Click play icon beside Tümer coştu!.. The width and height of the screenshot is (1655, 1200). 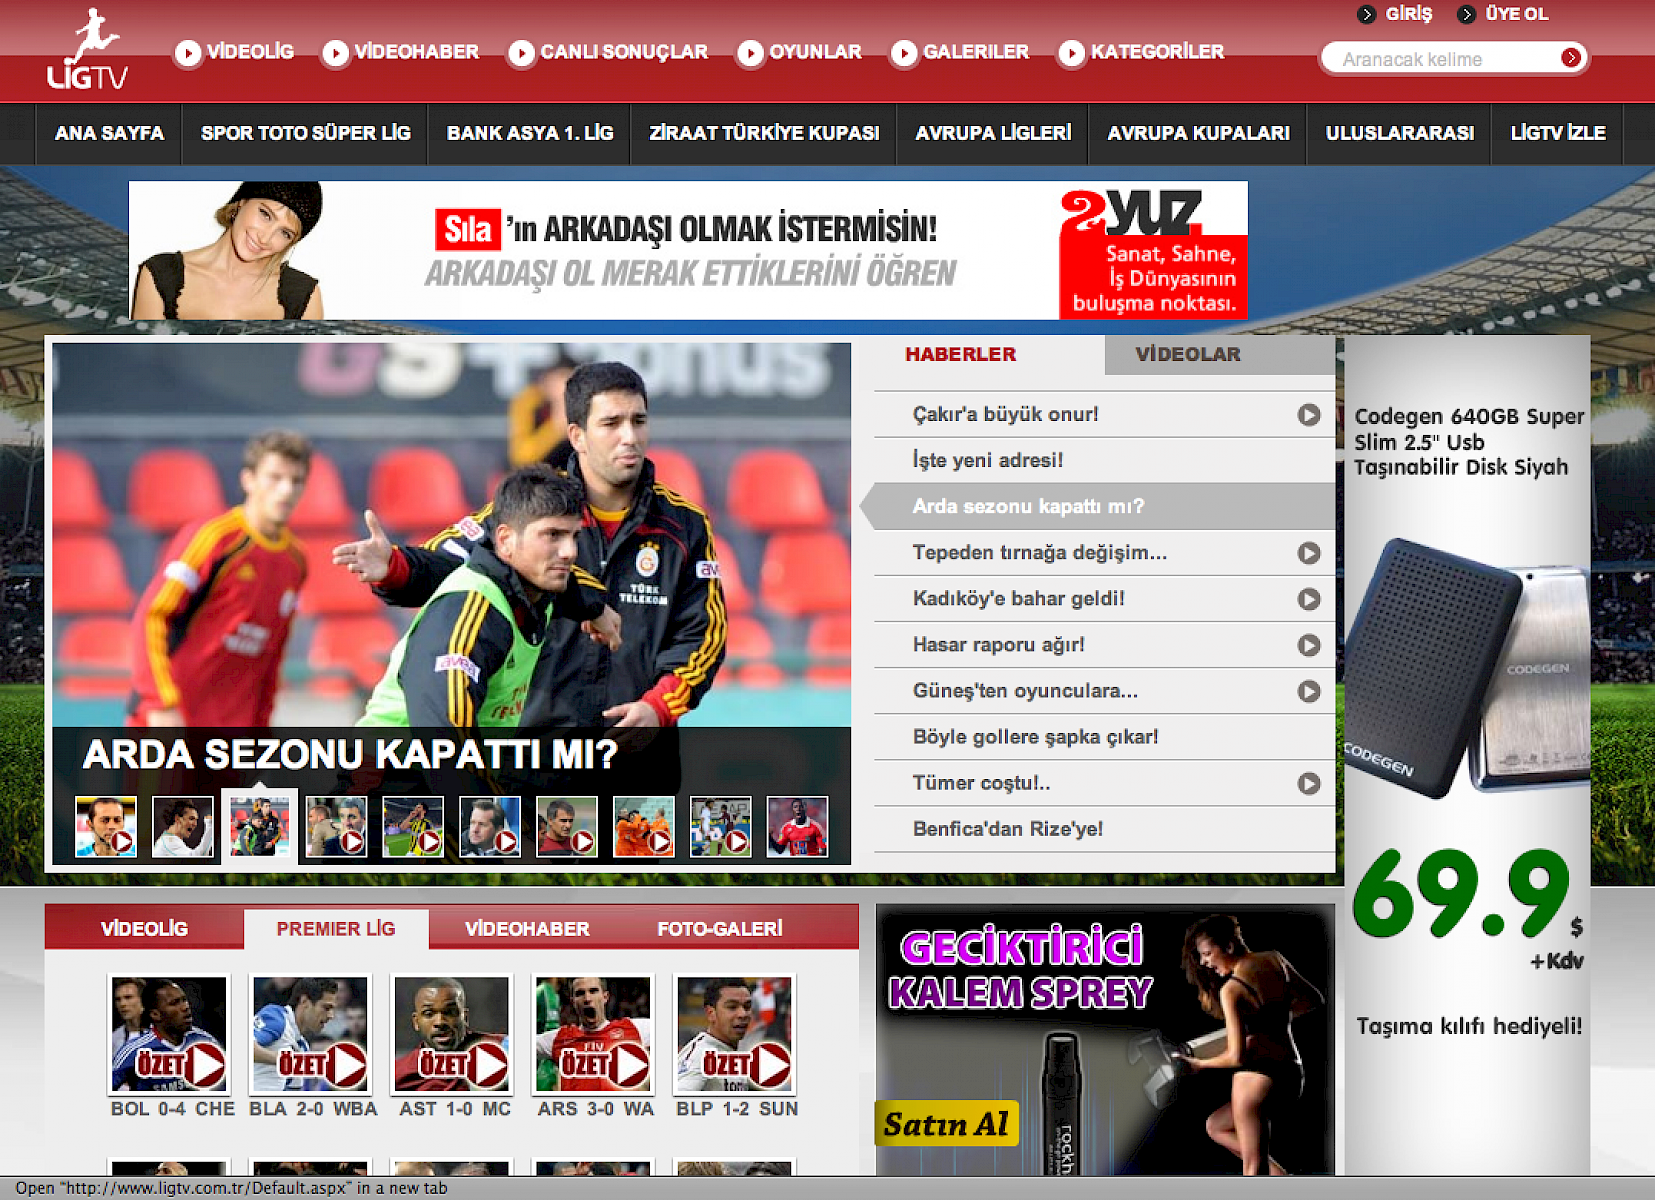pos(1308,783)
